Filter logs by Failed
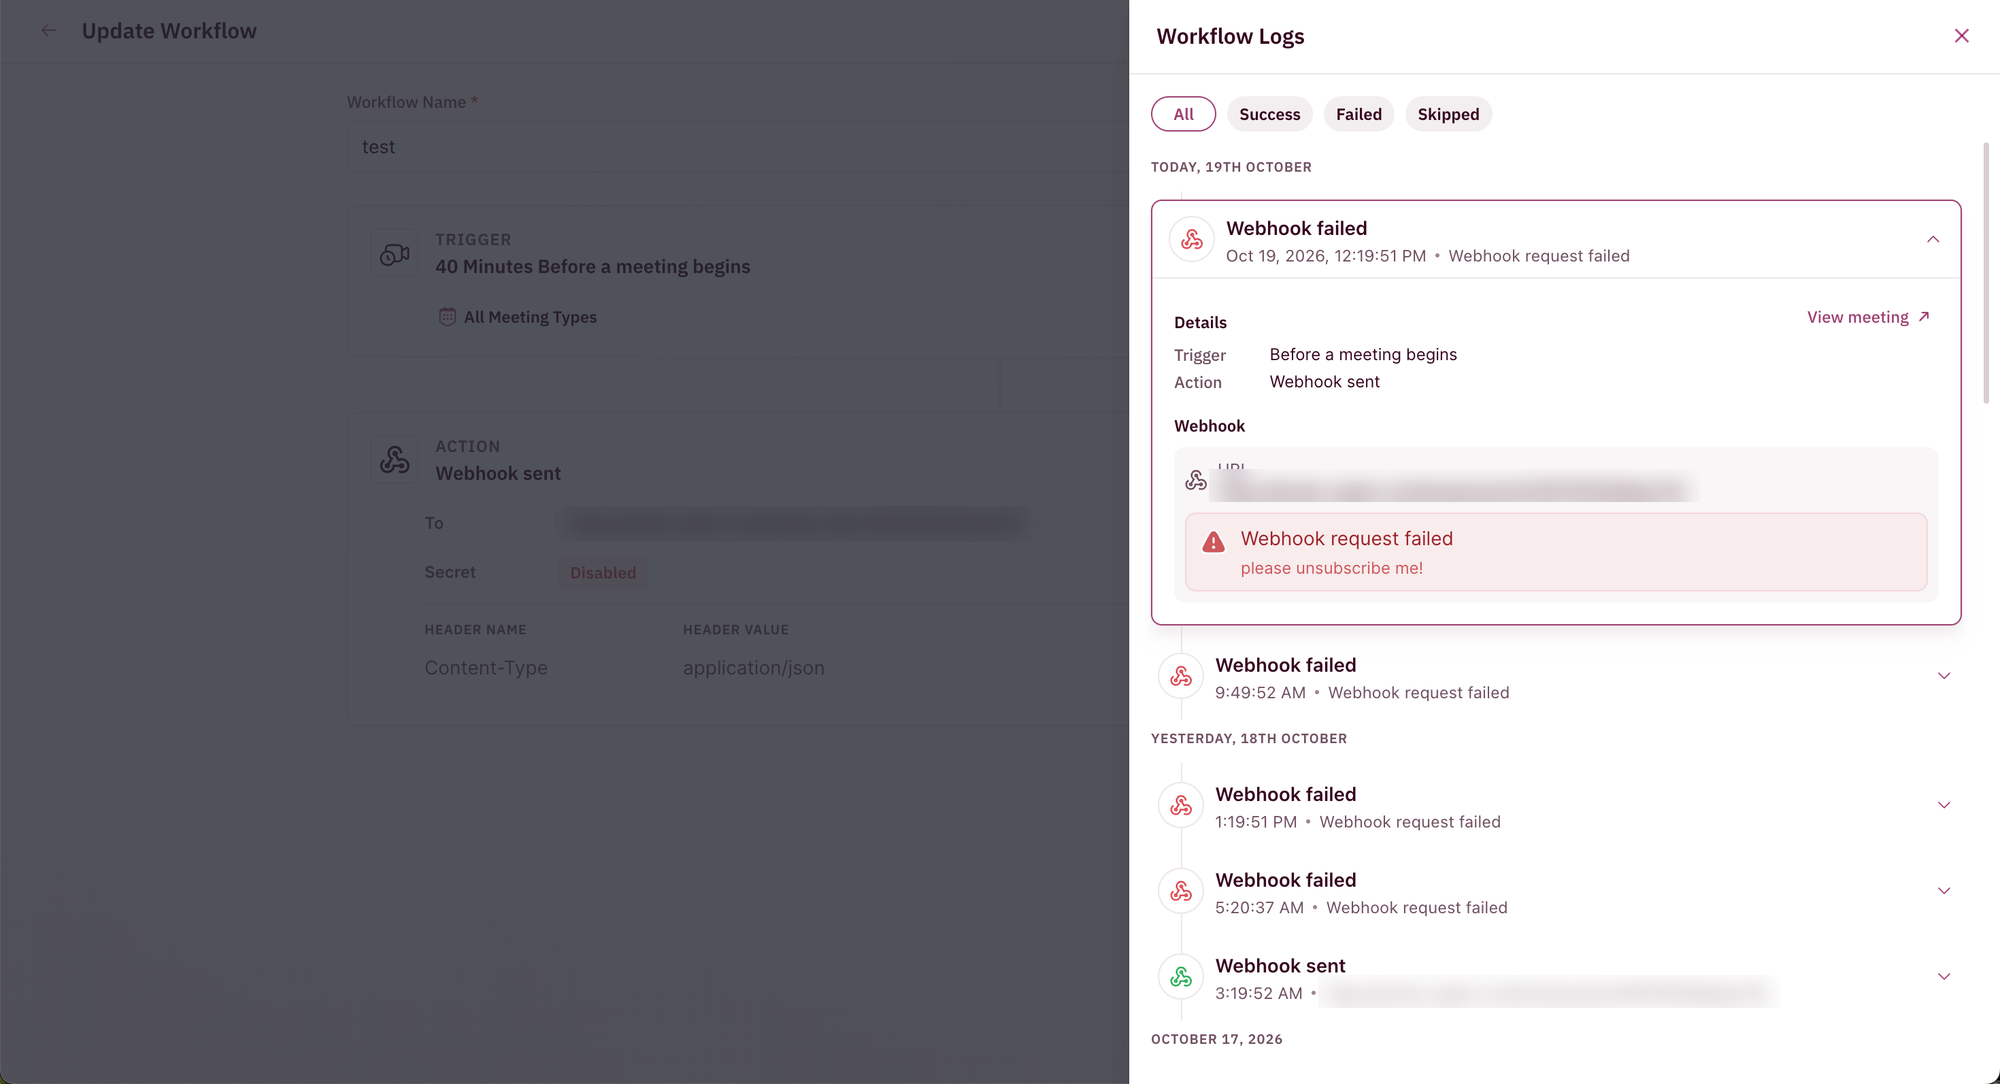Screen dimensions: 2000x1084 point(1358,114)
